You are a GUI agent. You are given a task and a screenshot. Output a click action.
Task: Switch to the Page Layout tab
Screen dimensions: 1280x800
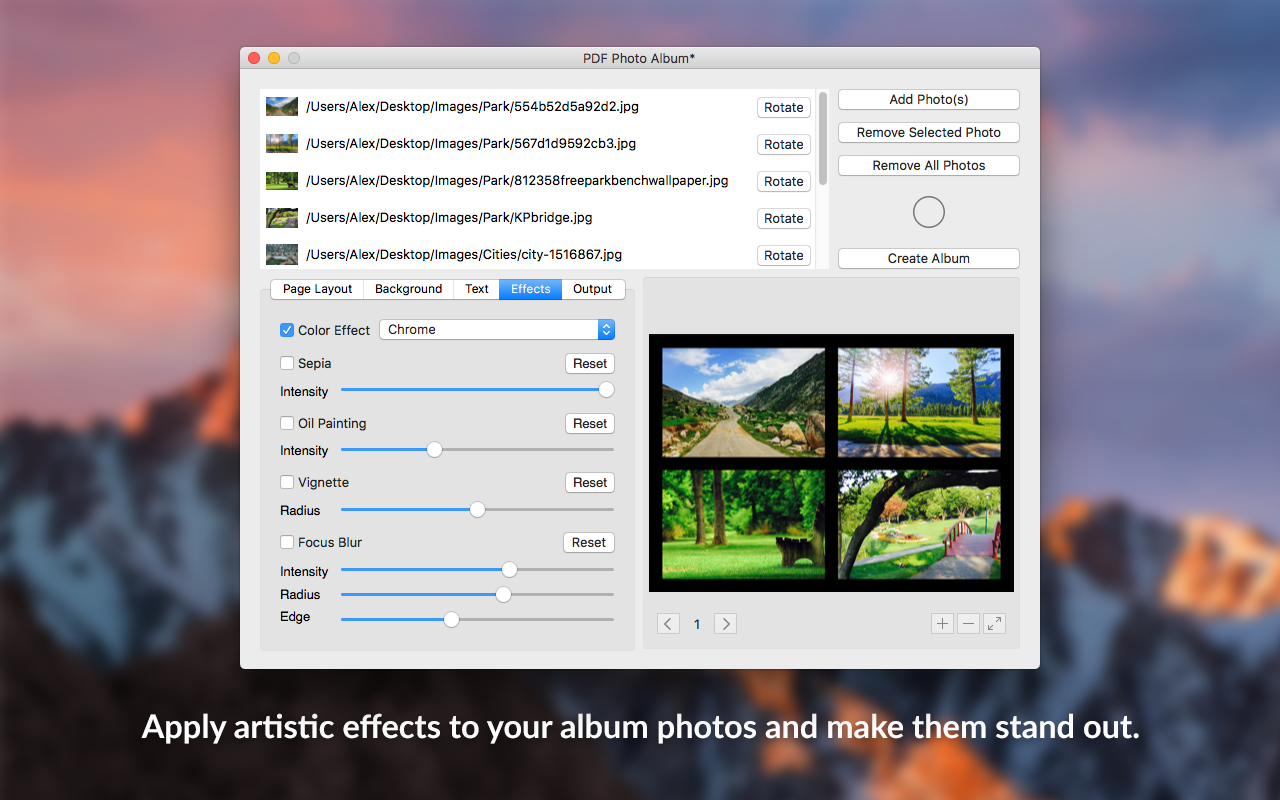click(317, 289)
